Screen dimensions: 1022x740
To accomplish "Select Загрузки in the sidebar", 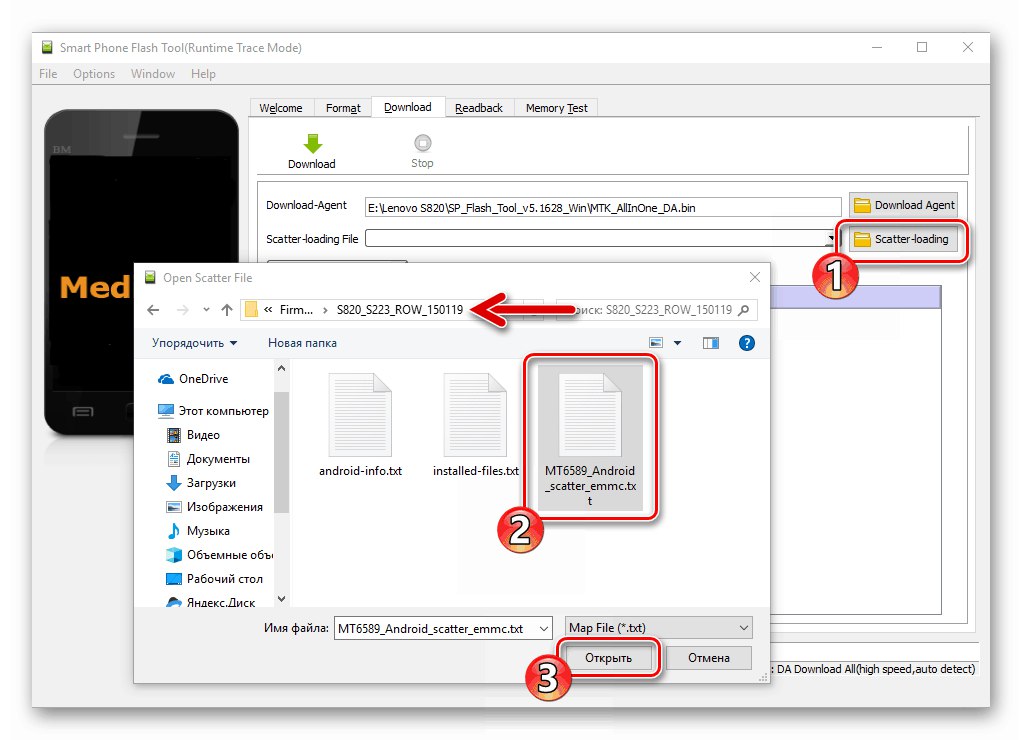I will pyautogui.click(x=211, y=483).
